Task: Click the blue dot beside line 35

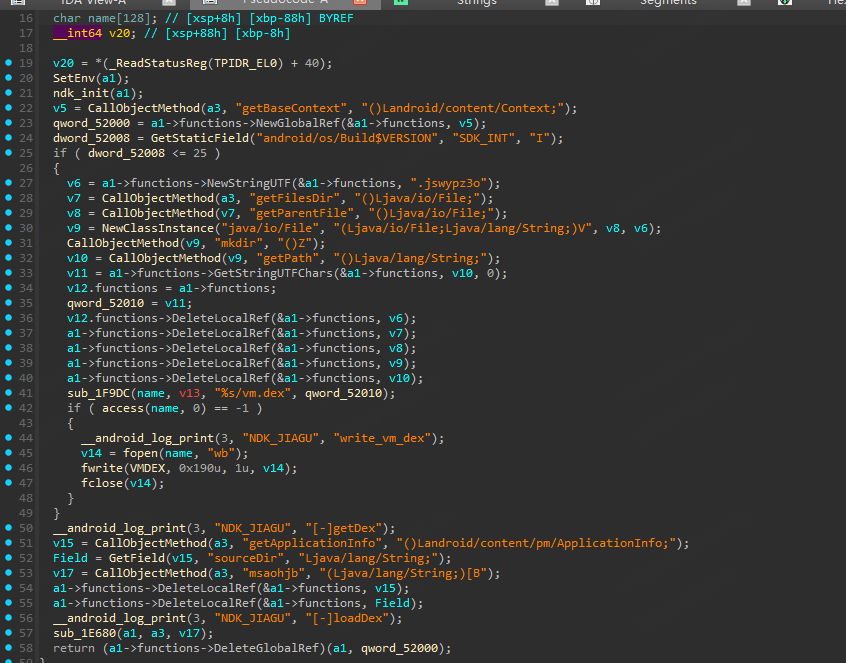Action: click(x=8, y=303)
